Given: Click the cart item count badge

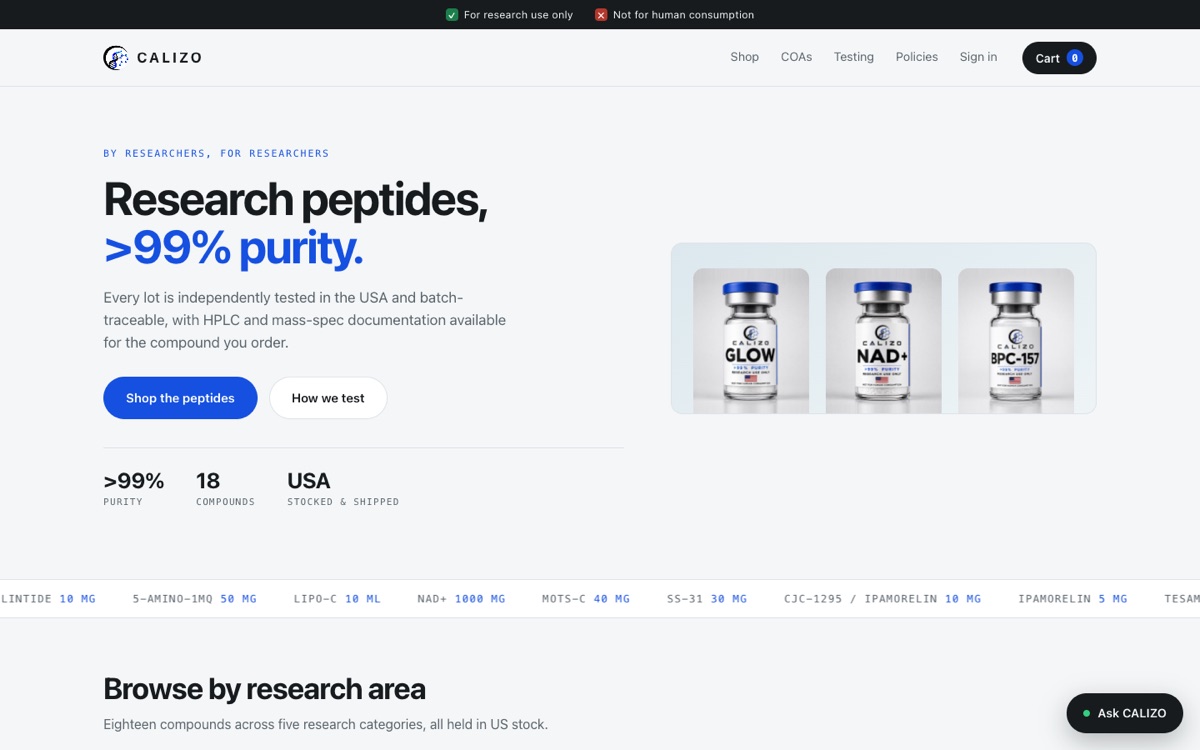Looking at the screenshot, I should [1075, 58].
